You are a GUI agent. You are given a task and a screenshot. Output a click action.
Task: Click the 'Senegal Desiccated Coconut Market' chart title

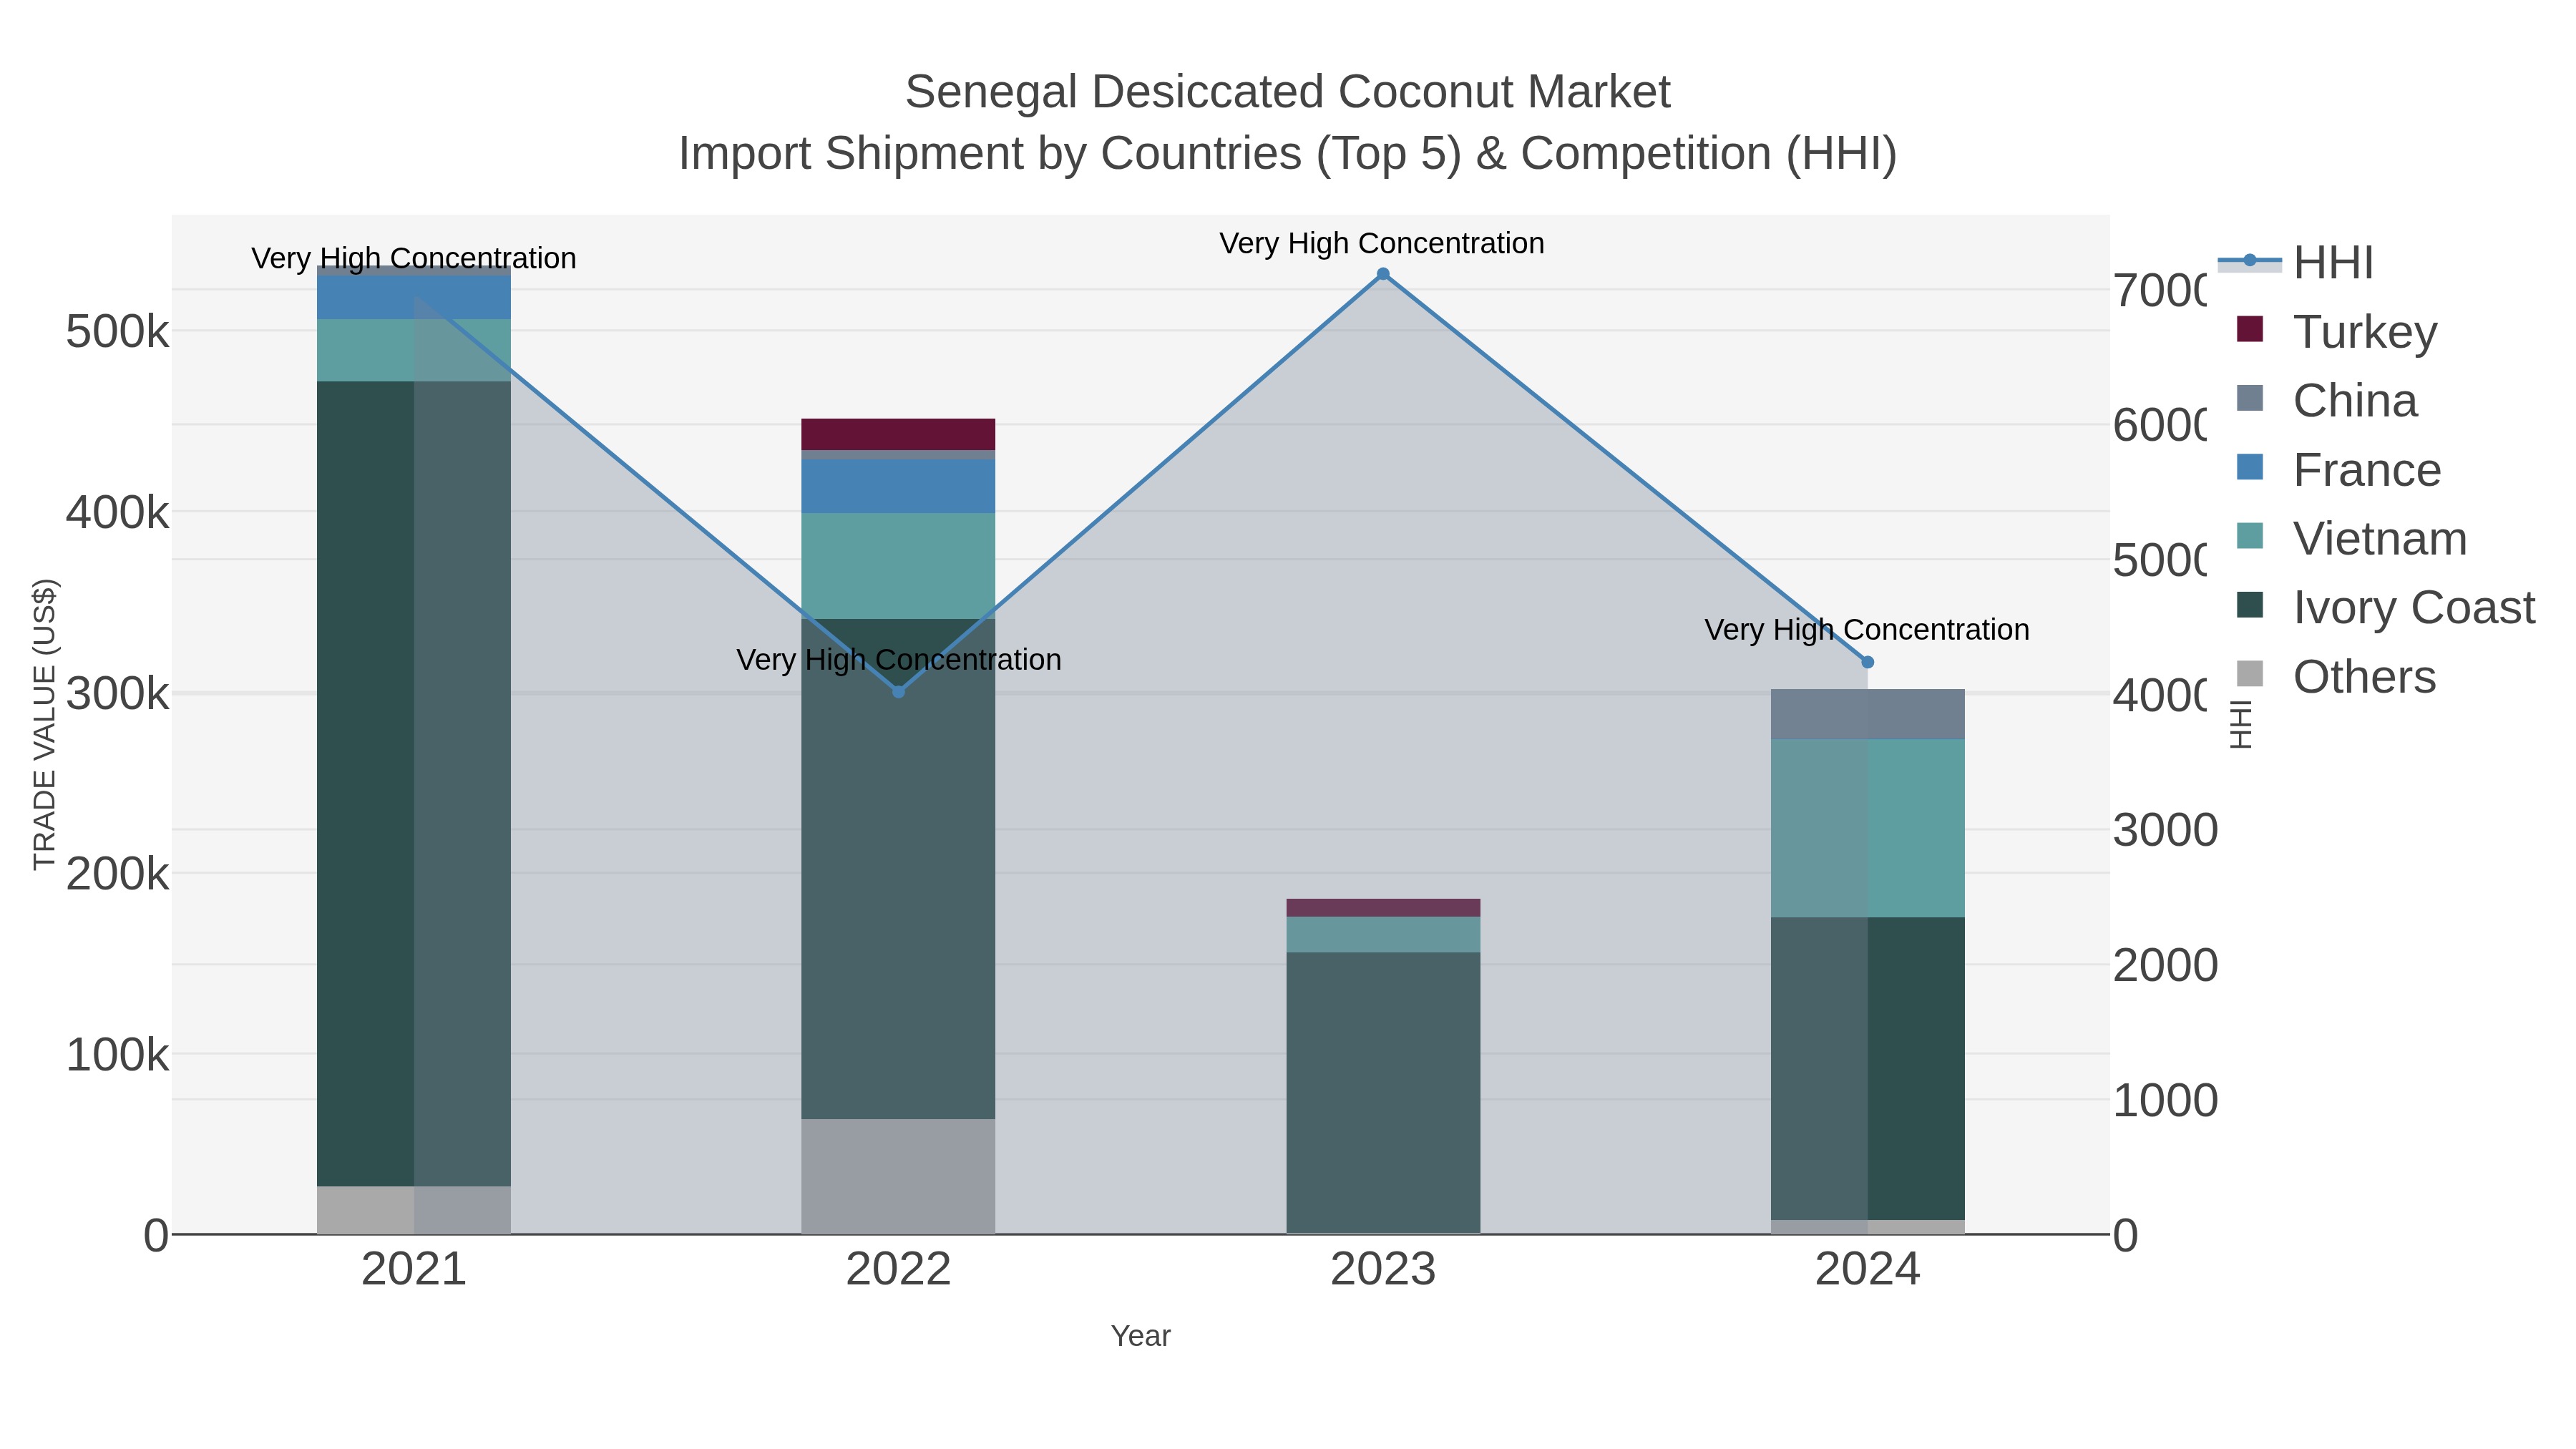[1288, 92]
